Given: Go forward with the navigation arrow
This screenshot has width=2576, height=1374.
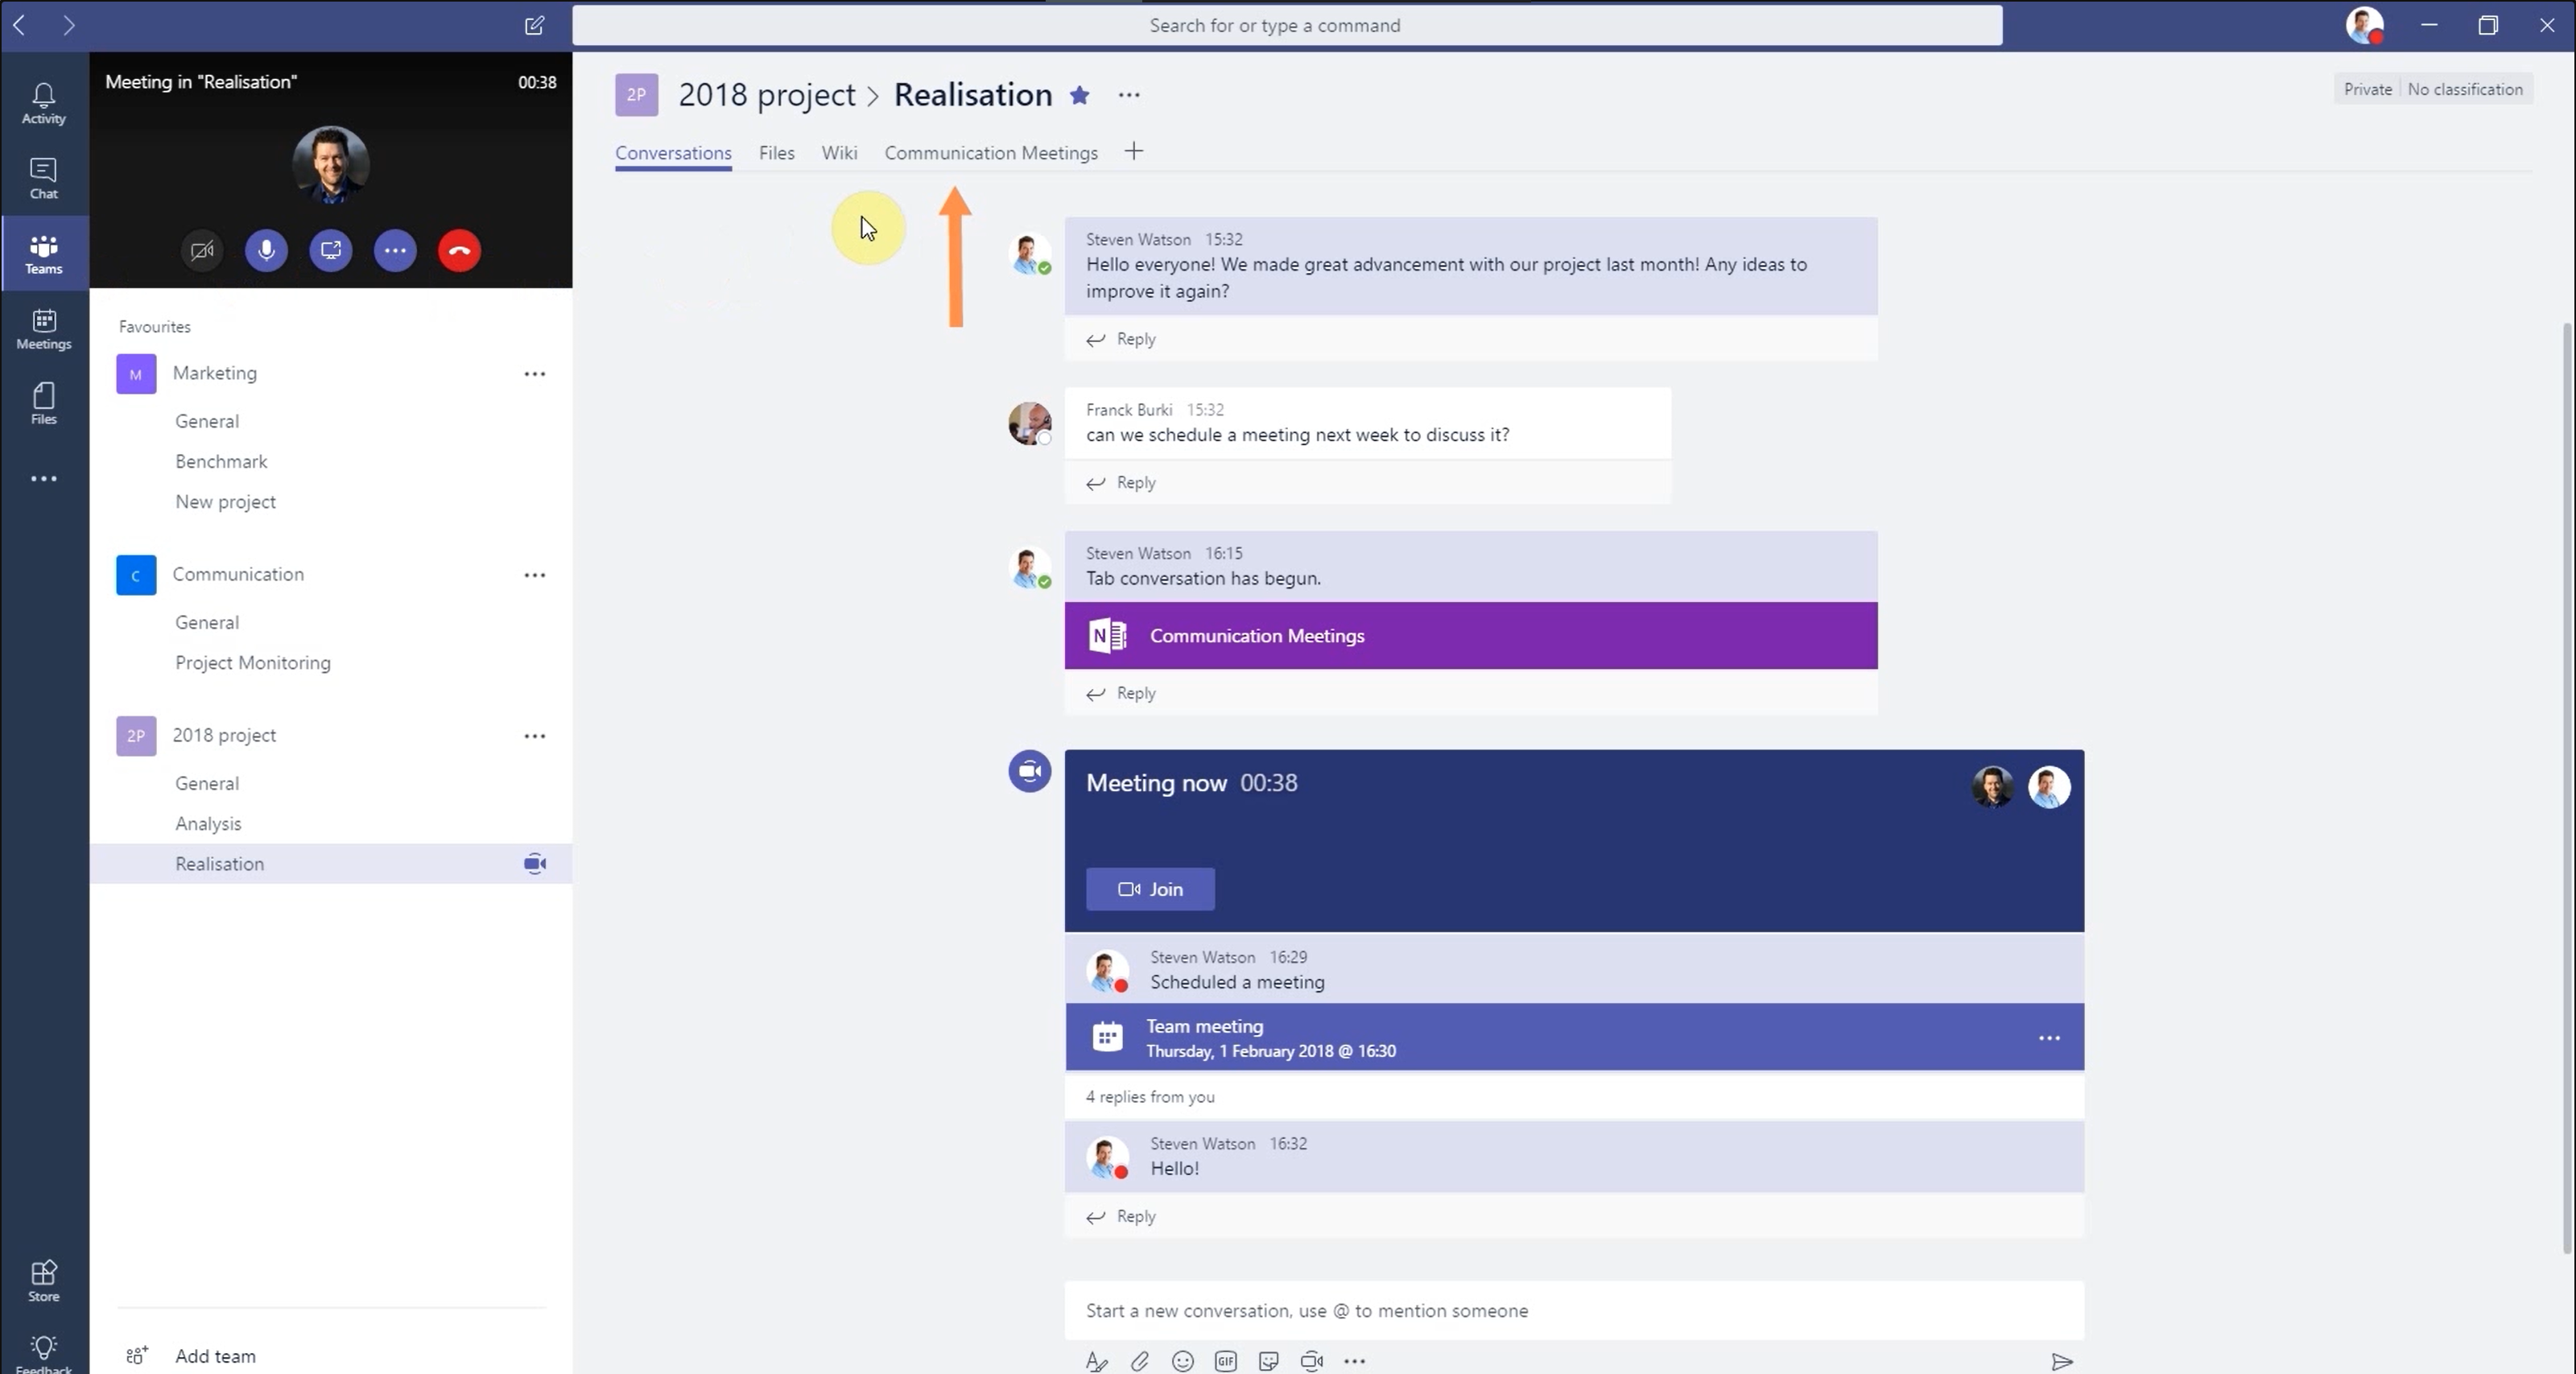Looking at the screenshot, I should (68, 25).
